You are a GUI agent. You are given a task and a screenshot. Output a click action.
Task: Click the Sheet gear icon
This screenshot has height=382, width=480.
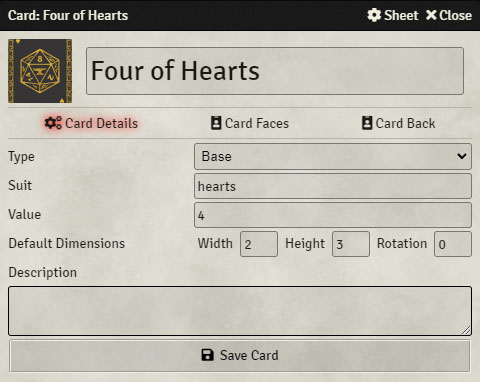point(374,15)
